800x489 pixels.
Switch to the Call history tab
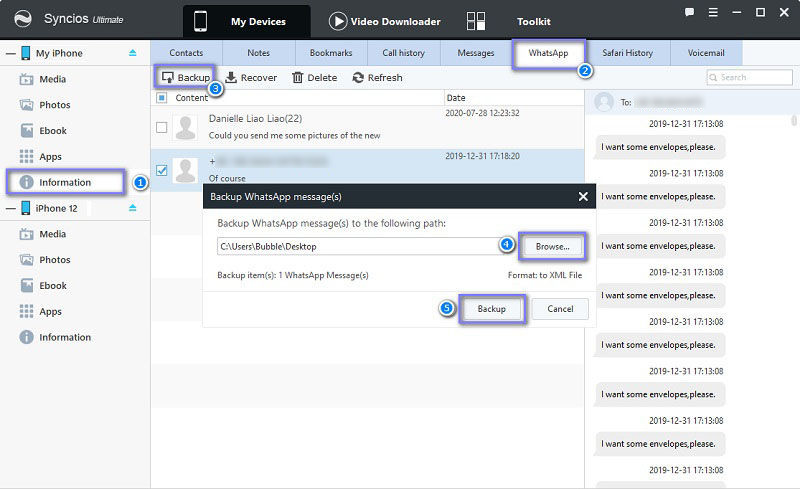pyautogui.click(x=404, y=53)
